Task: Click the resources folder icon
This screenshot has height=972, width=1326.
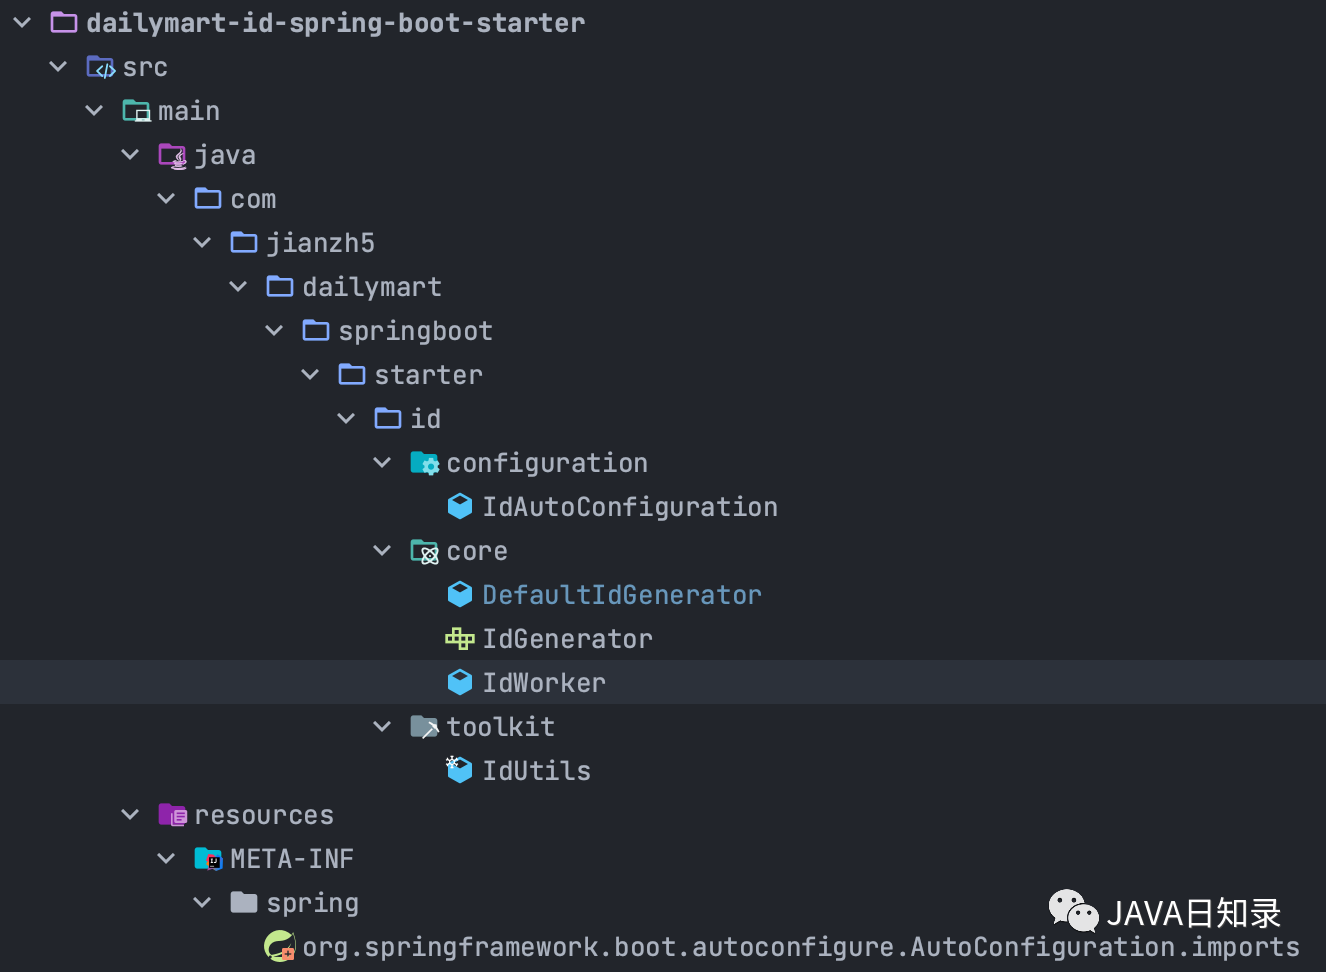Action: tap(173, 815)
